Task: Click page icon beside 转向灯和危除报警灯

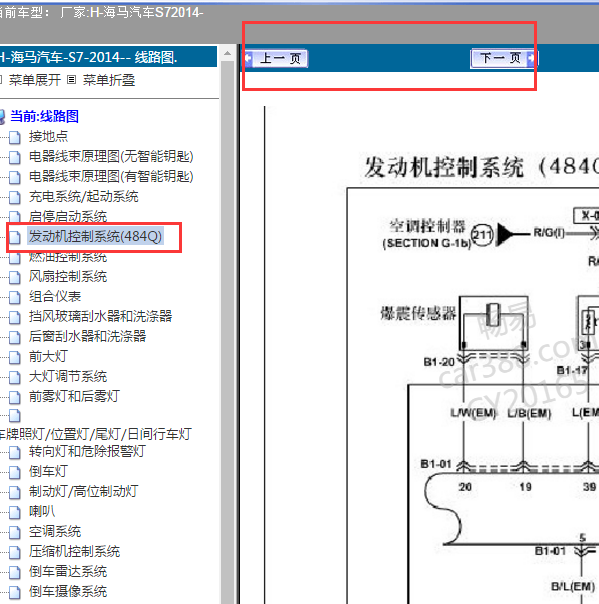Action: pyautogui.click(x=15, y=452)
